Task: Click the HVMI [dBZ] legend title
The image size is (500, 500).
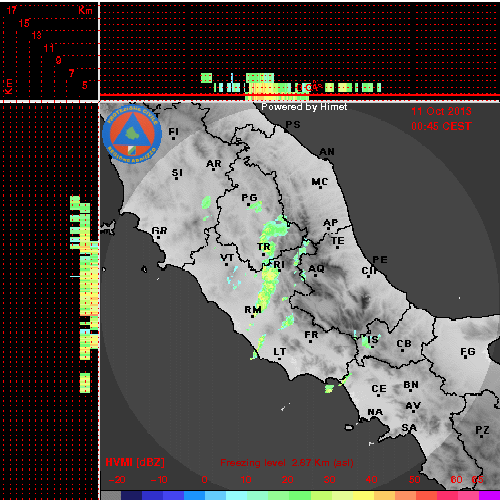Action: point(135,462)
